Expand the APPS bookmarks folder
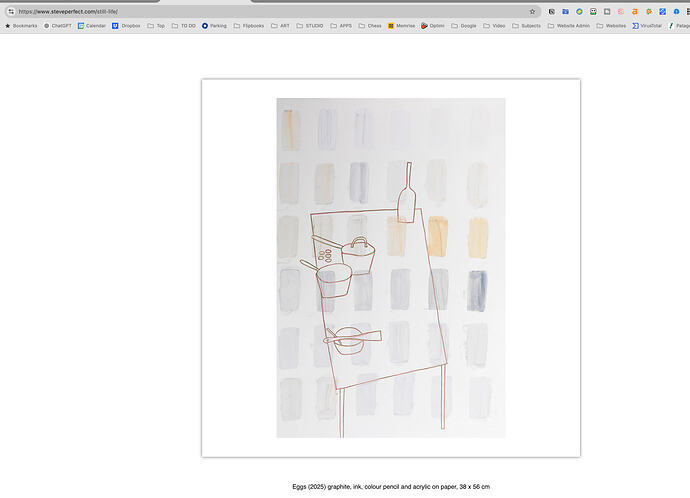Image resolution: width=690 pixels, height=498 pixels. (341, 26)
